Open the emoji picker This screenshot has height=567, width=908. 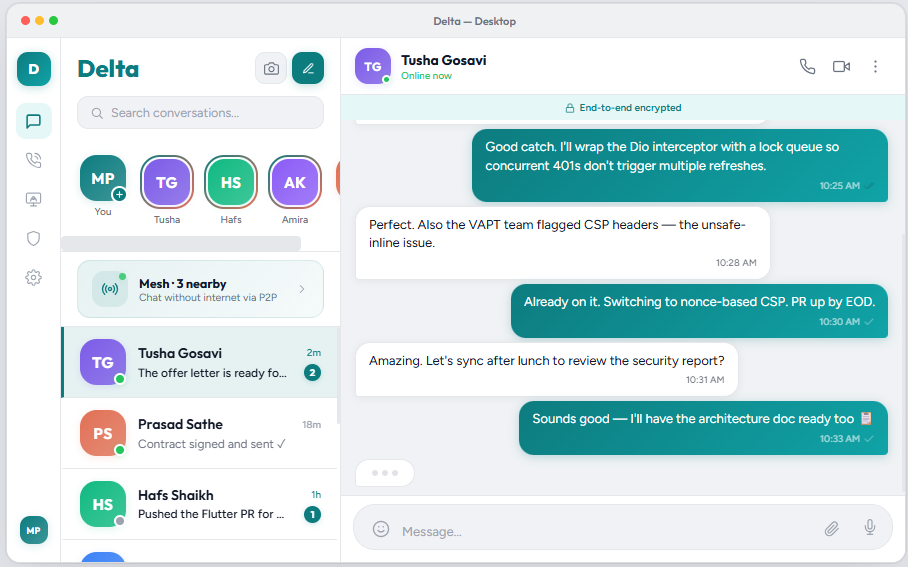pos(380,528)
